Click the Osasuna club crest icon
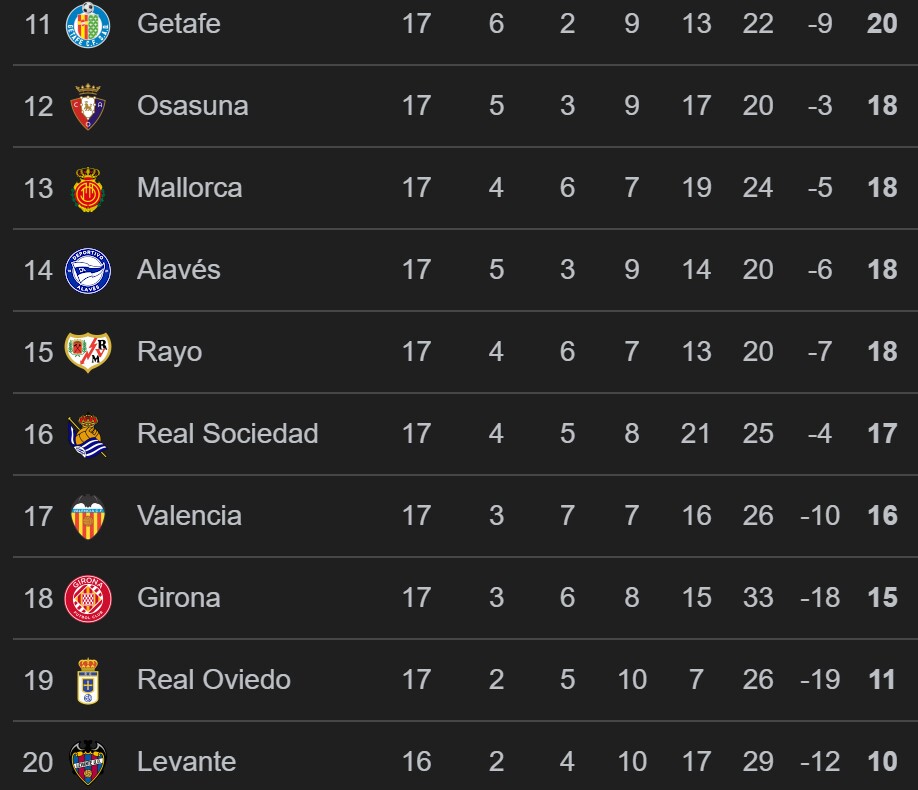This screenshot has width=918, height=790. (88, 106)
